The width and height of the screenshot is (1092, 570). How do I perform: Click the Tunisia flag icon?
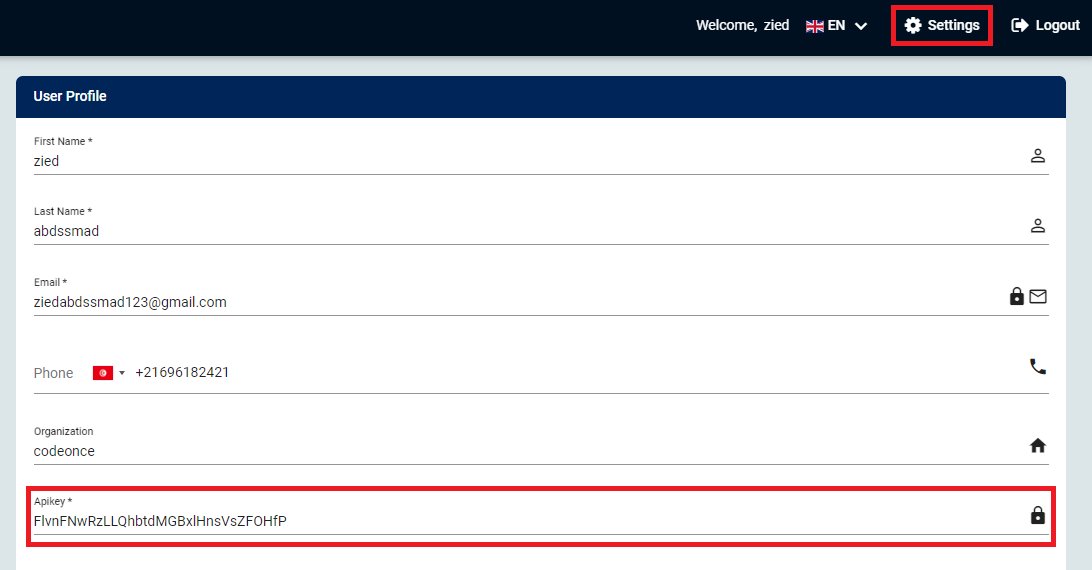coord(103,373)
